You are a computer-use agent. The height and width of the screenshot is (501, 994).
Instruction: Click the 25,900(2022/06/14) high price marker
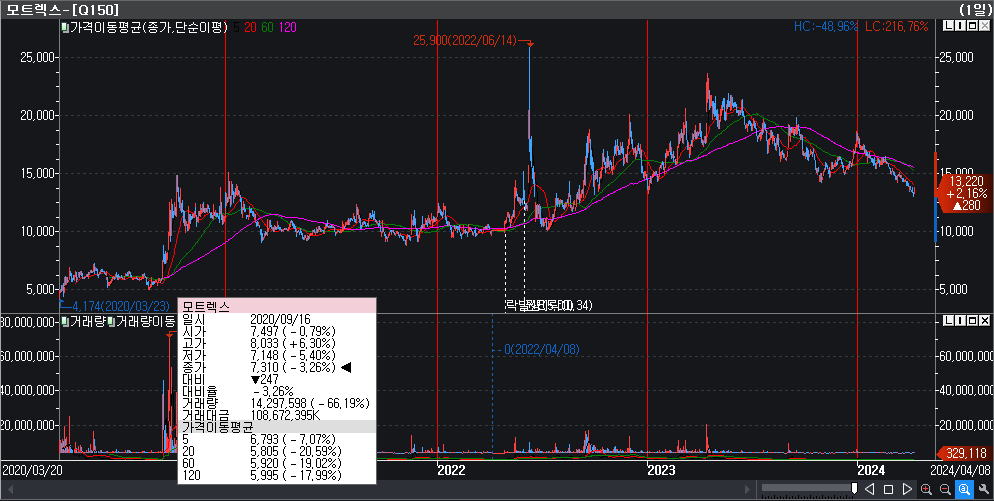(x=465, y=41)
